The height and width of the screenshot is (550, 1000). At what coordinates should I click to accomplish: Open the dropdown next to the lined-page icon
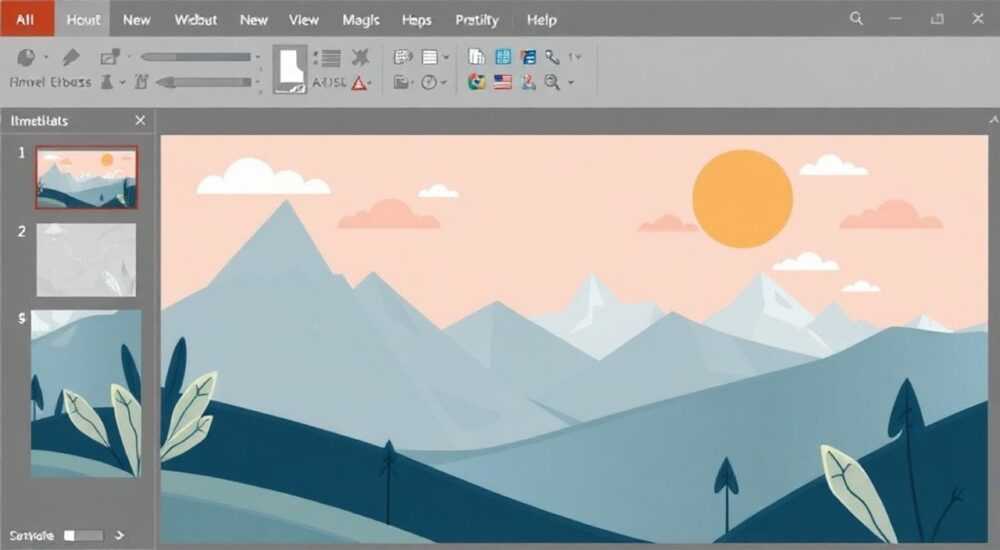coord(446,57)
